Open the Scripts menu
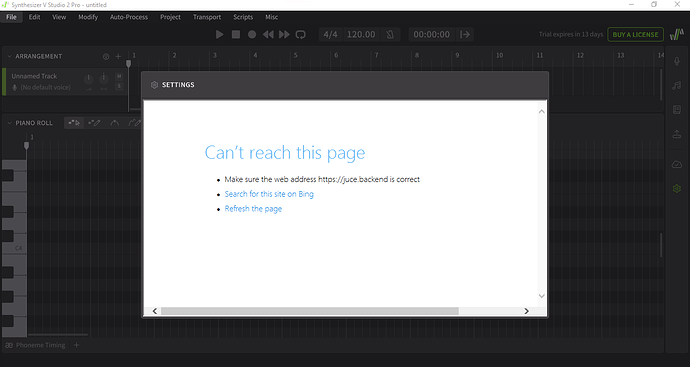The width and height of the screenshot is (690, 367). [x=243, y=17]
